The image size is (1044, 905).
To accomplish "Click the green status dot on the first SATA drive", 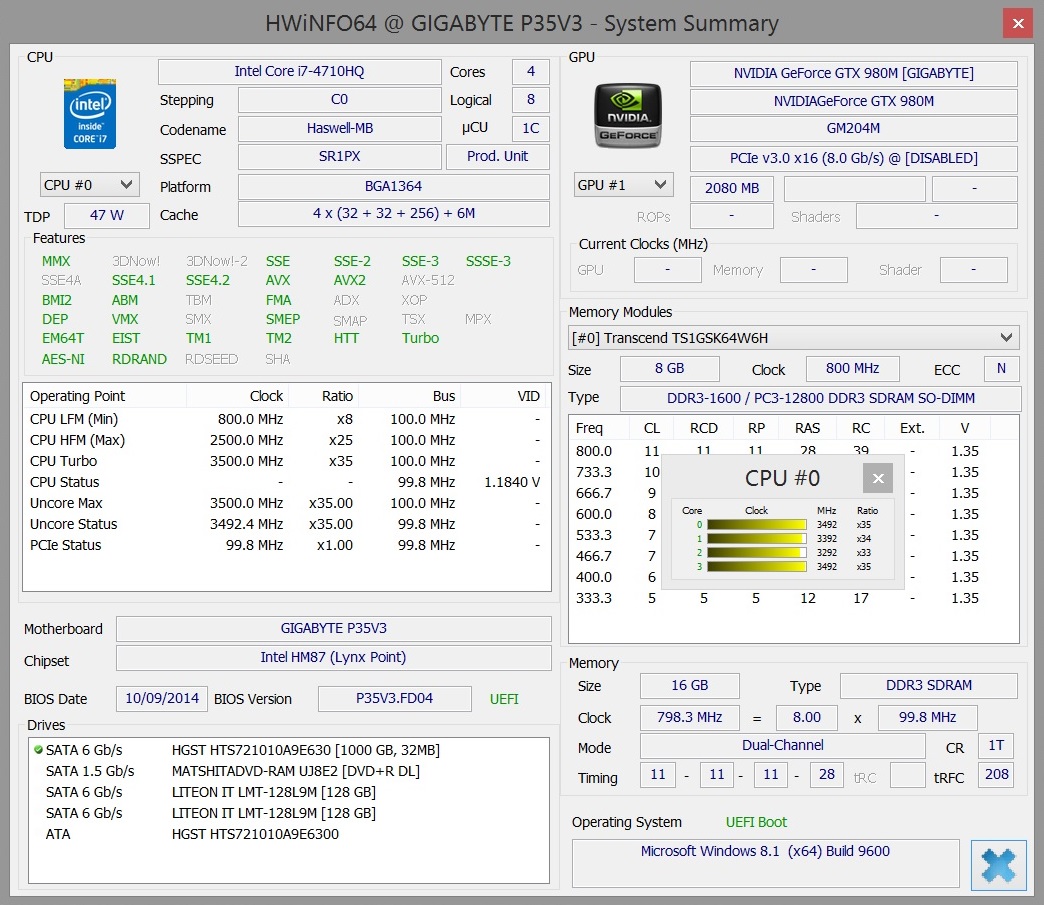I will click(x=38, y=750).
